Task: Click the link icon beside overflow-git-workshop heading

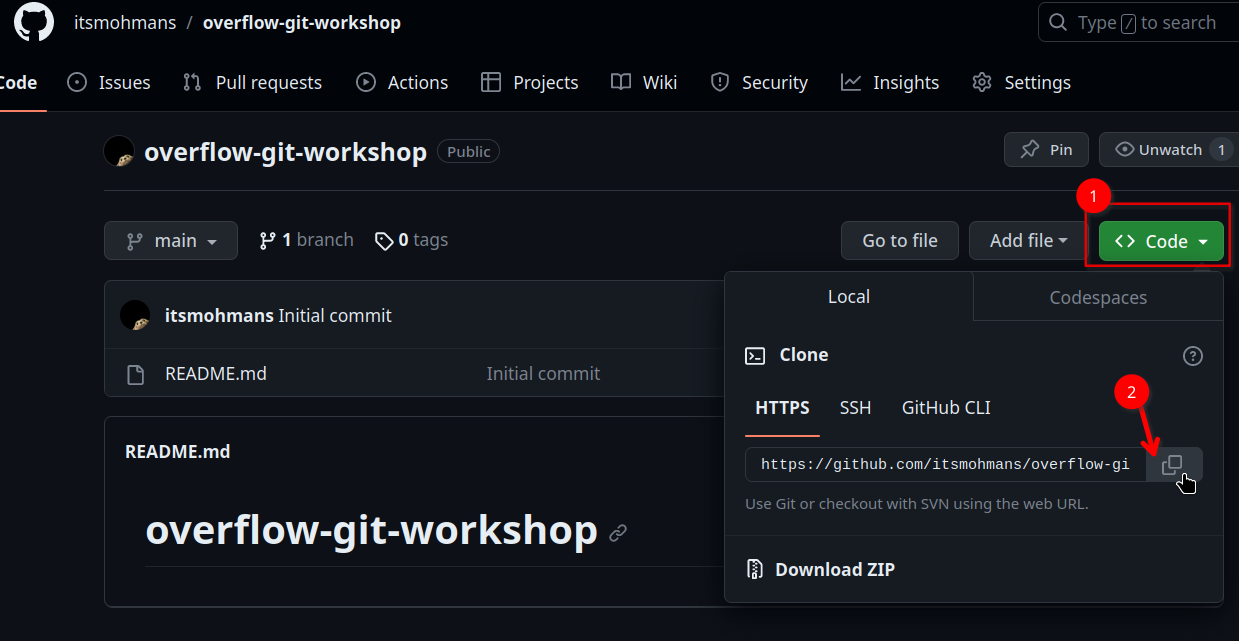Action: 618,533
